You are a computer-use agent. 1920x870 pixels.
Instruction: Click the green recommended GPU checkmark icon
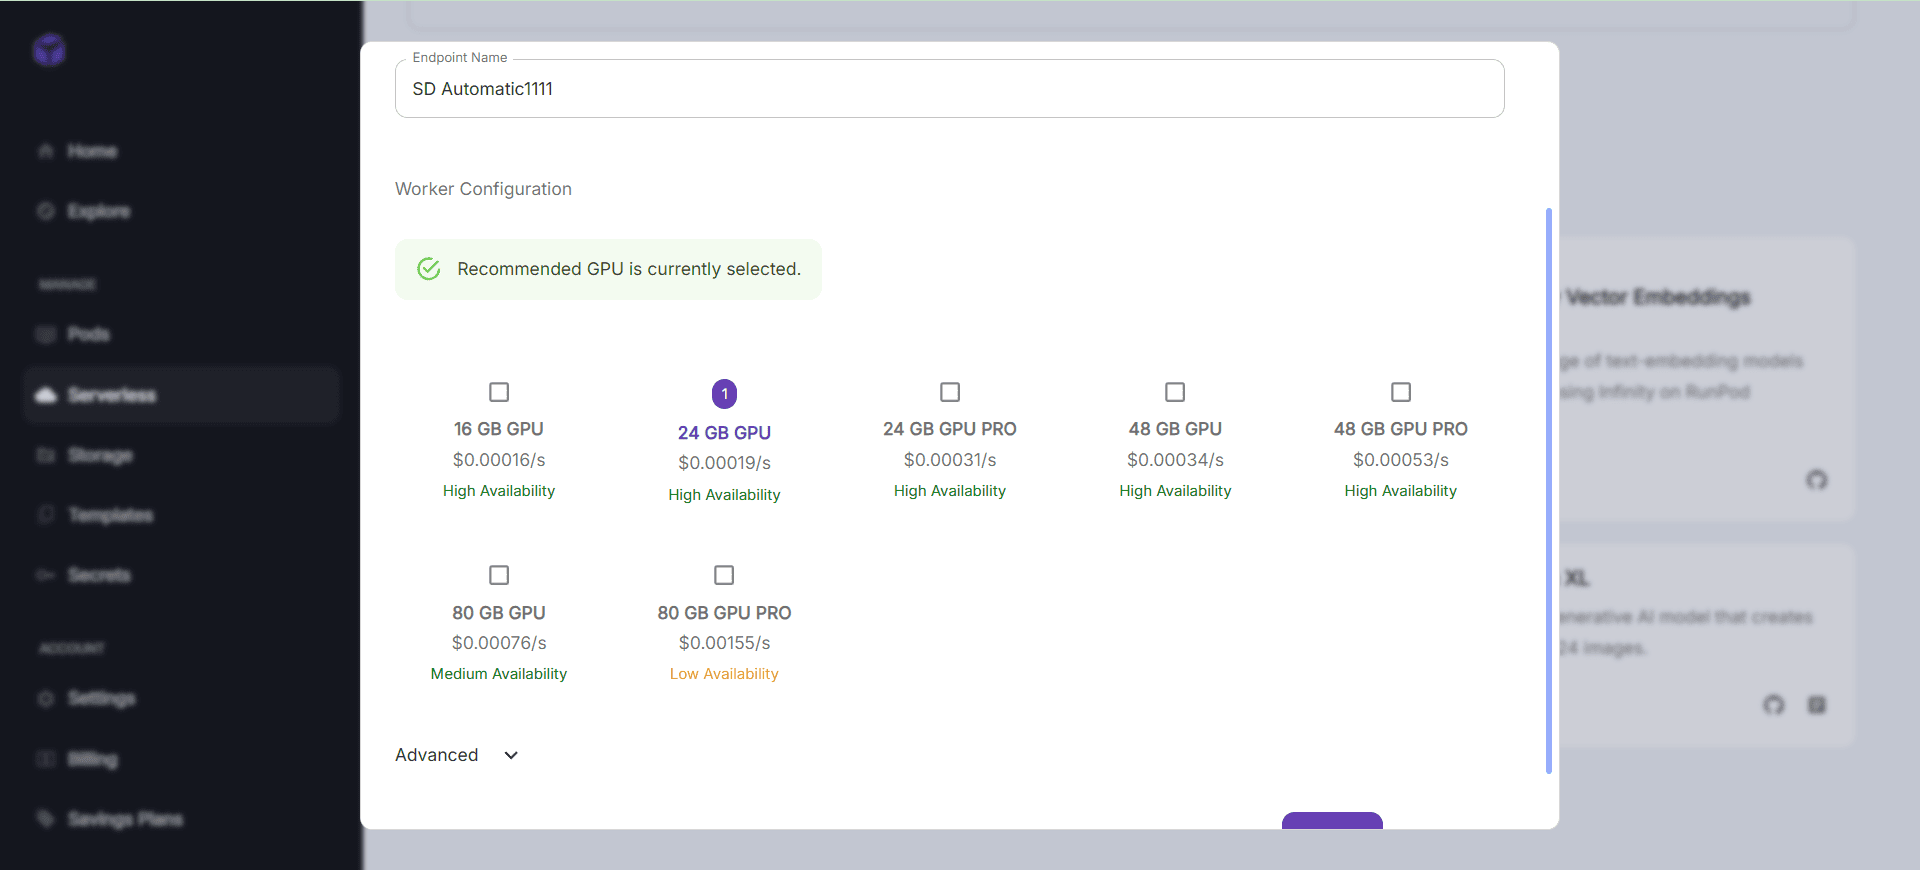click(x=429, y=269)
